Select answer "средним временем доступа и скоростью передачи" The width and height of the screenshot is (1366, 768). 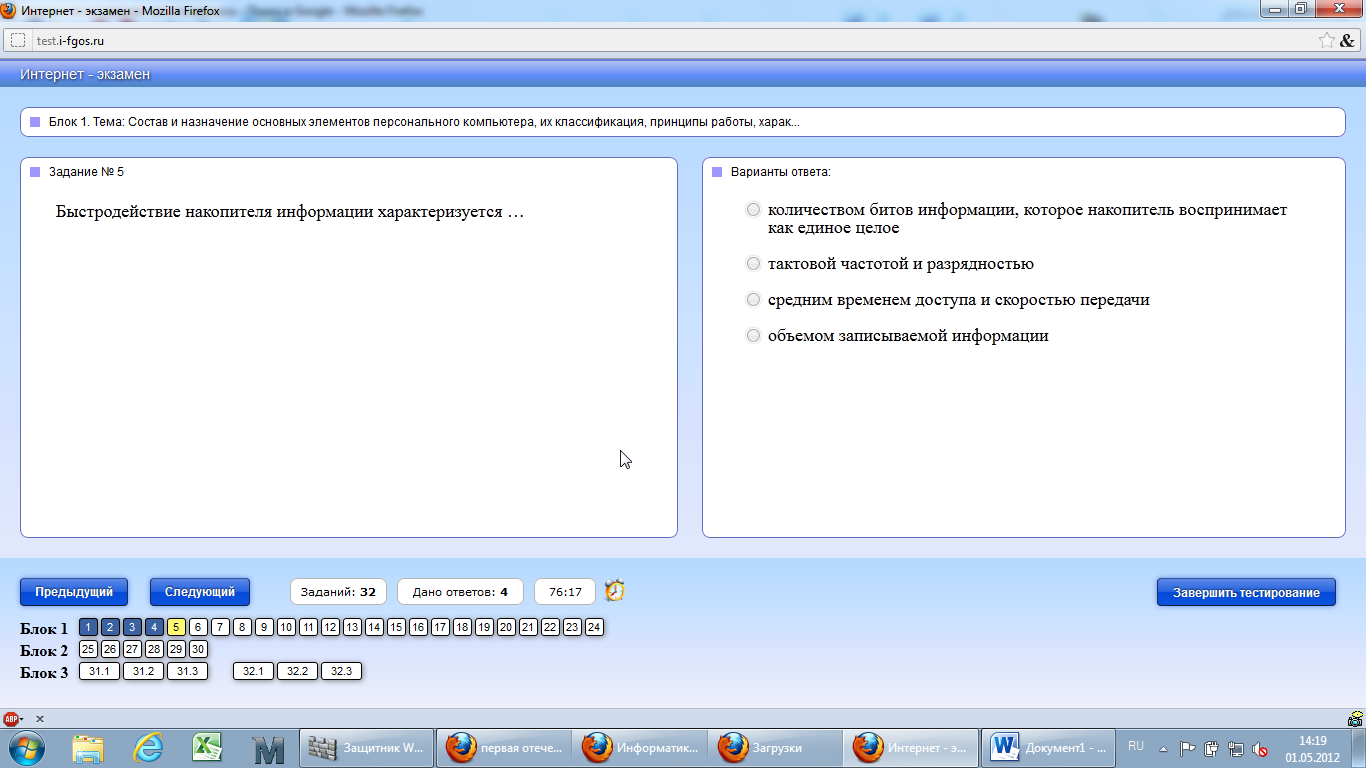(x=754, y=300)
